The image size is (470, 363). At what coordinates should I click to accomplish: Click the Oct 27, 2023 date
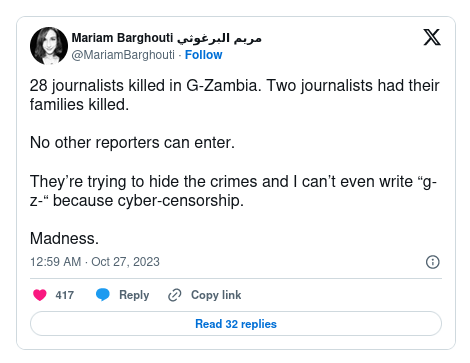[x=125, y=262]
